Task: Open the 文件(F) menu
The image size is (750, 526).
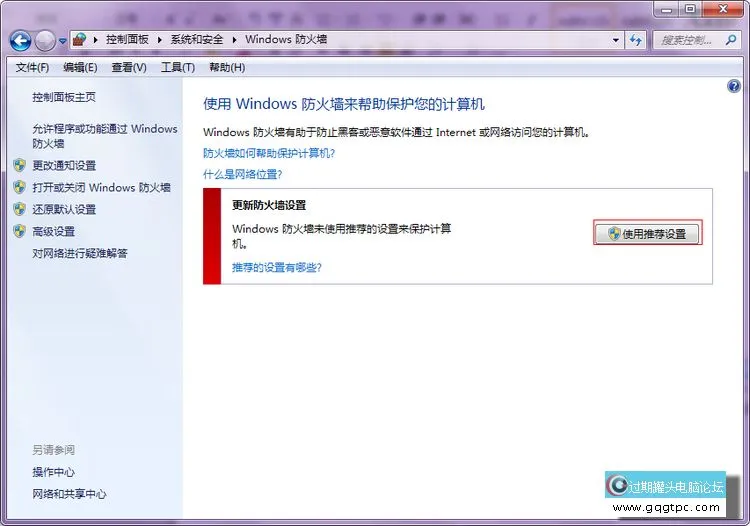Action: 32,67
